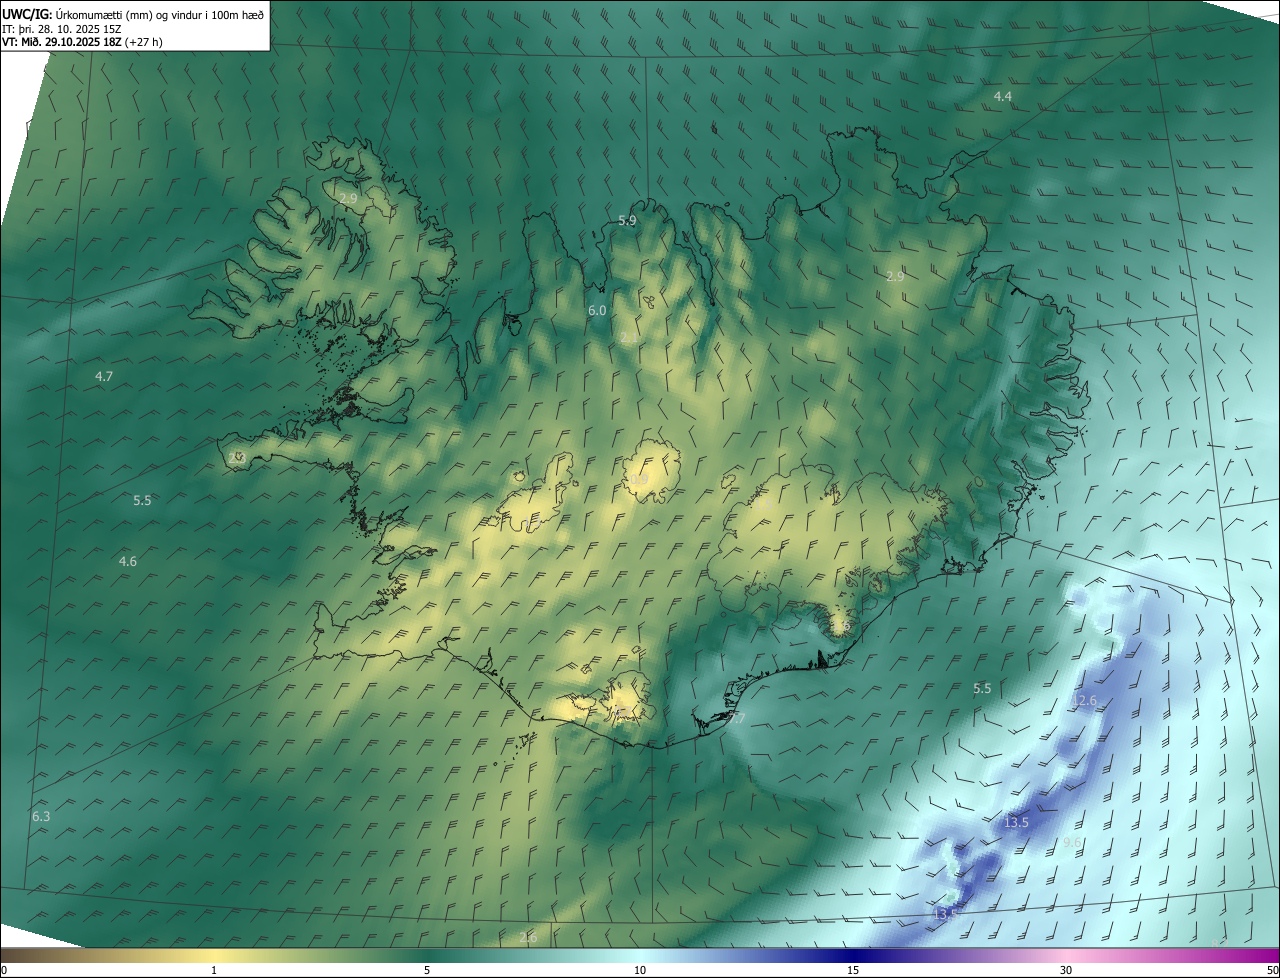This screenshot has width=1280, height=978.
Task: Click the 9.6 value label on the map
Action: [x=1072, y=842]
